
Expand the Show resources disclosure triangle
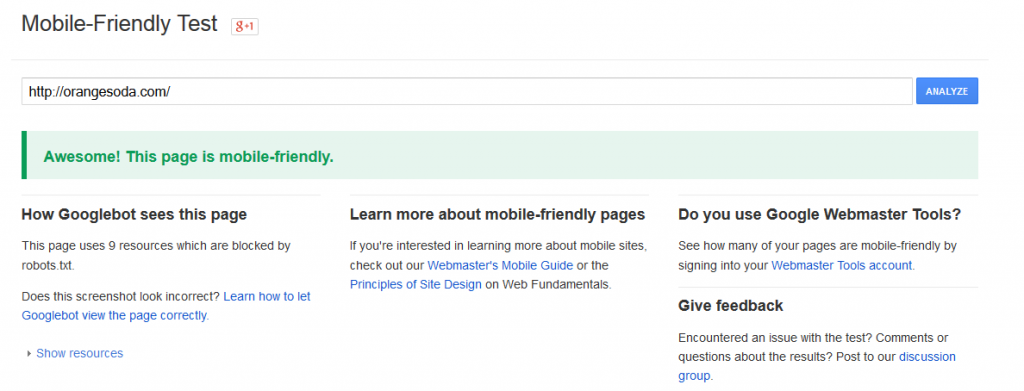coord(29,354)
